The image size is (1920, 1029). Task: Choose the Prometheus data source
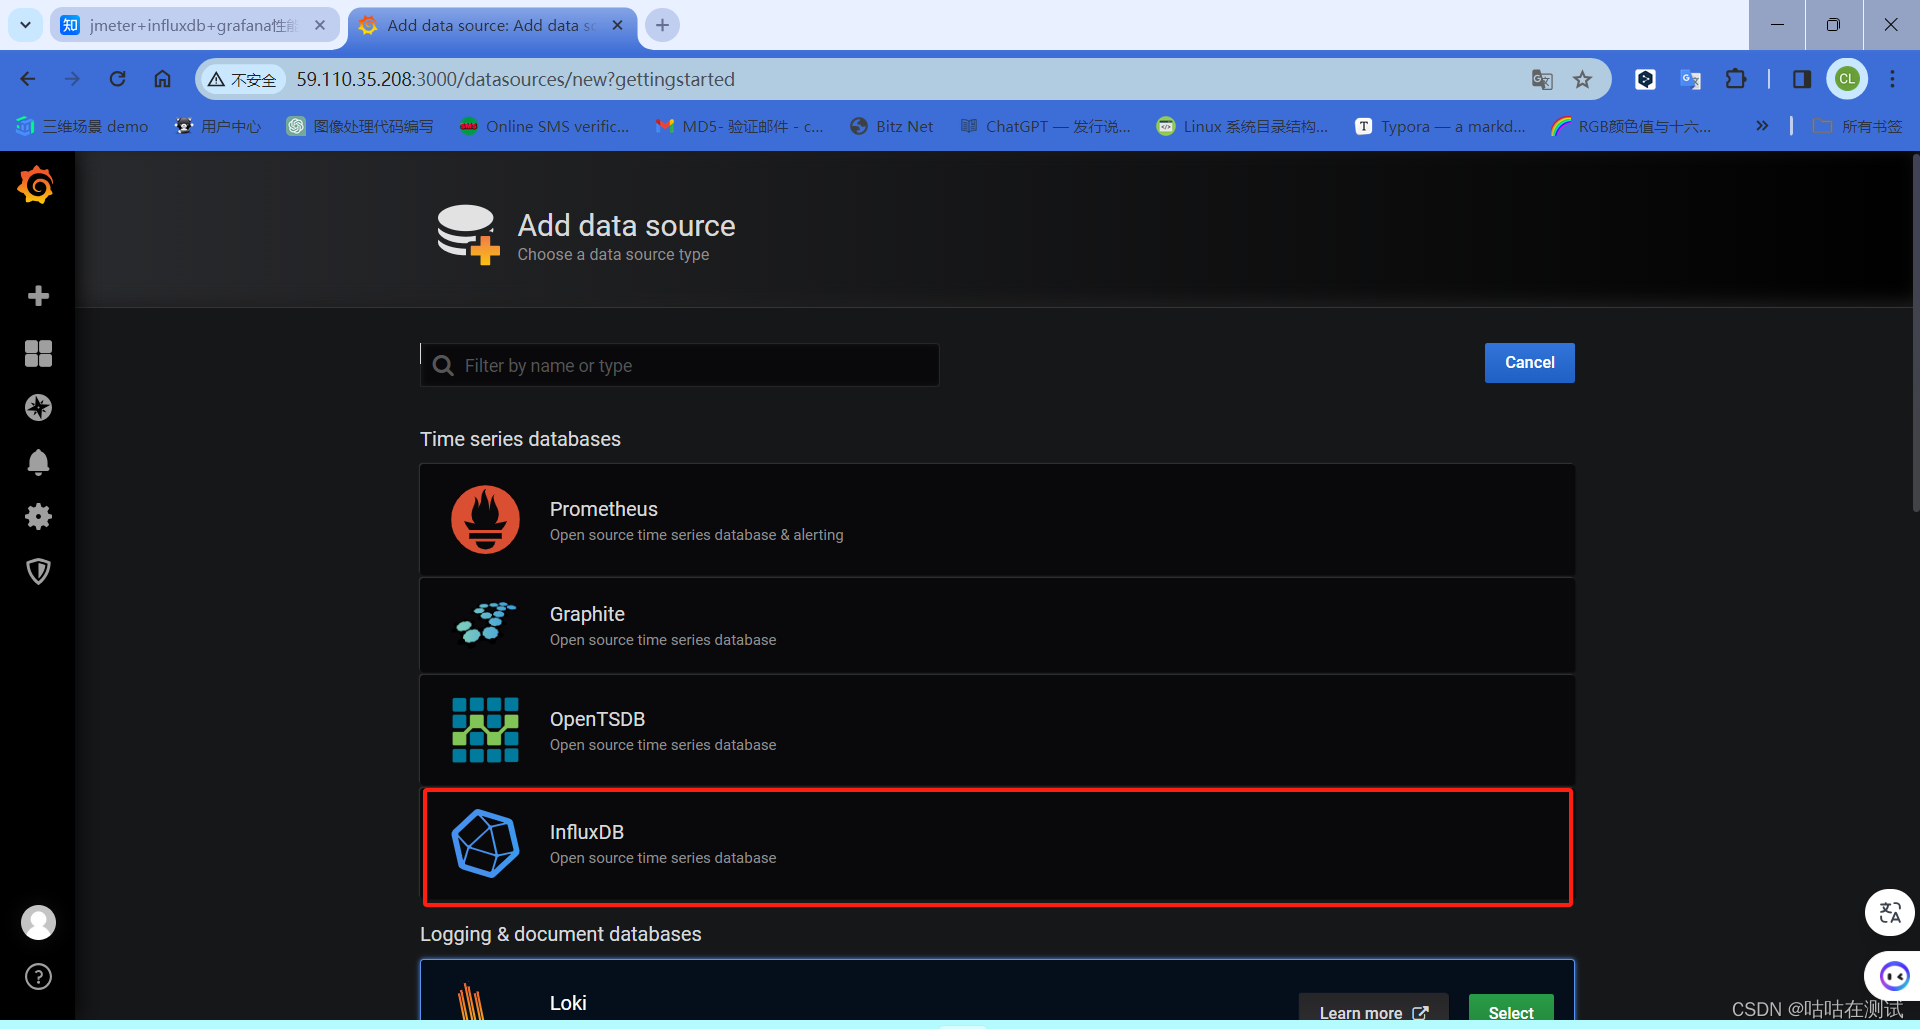[997, 520]
